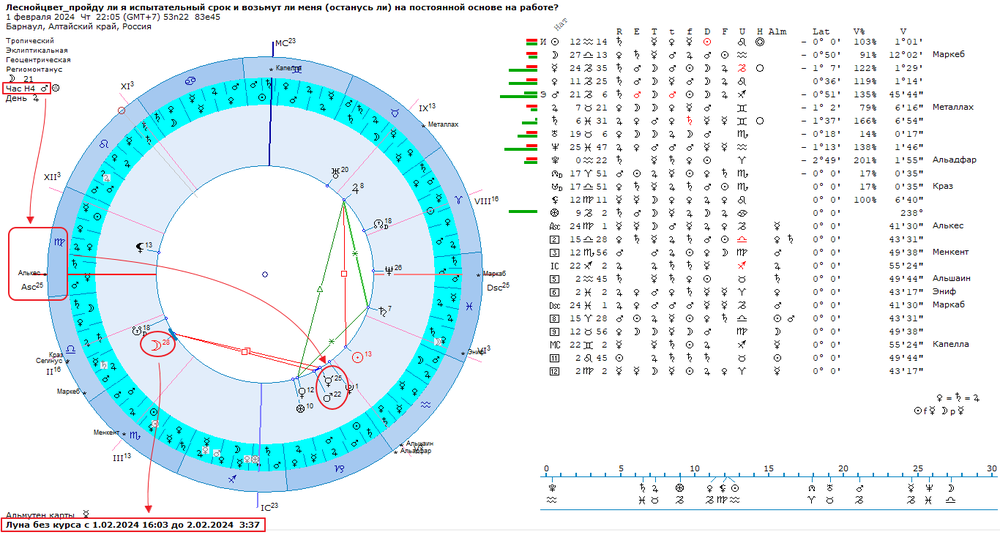Click the void-of-course Moon note at the bottom
The width and height of the screenshot is (1000, 535).
(133, 525)
